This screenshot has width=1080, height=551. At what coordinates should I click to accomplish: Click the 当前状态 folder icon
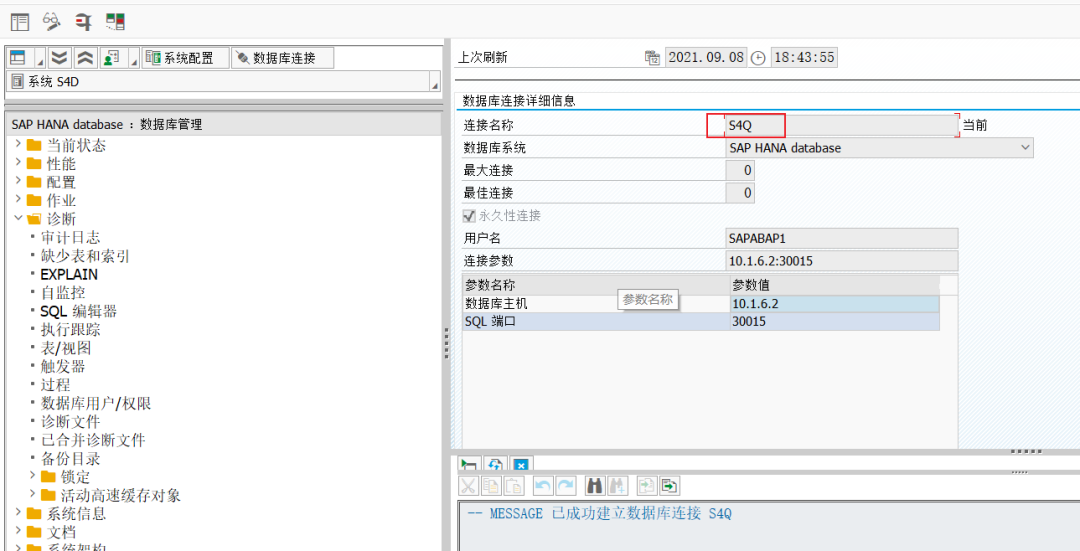[34, 145]
